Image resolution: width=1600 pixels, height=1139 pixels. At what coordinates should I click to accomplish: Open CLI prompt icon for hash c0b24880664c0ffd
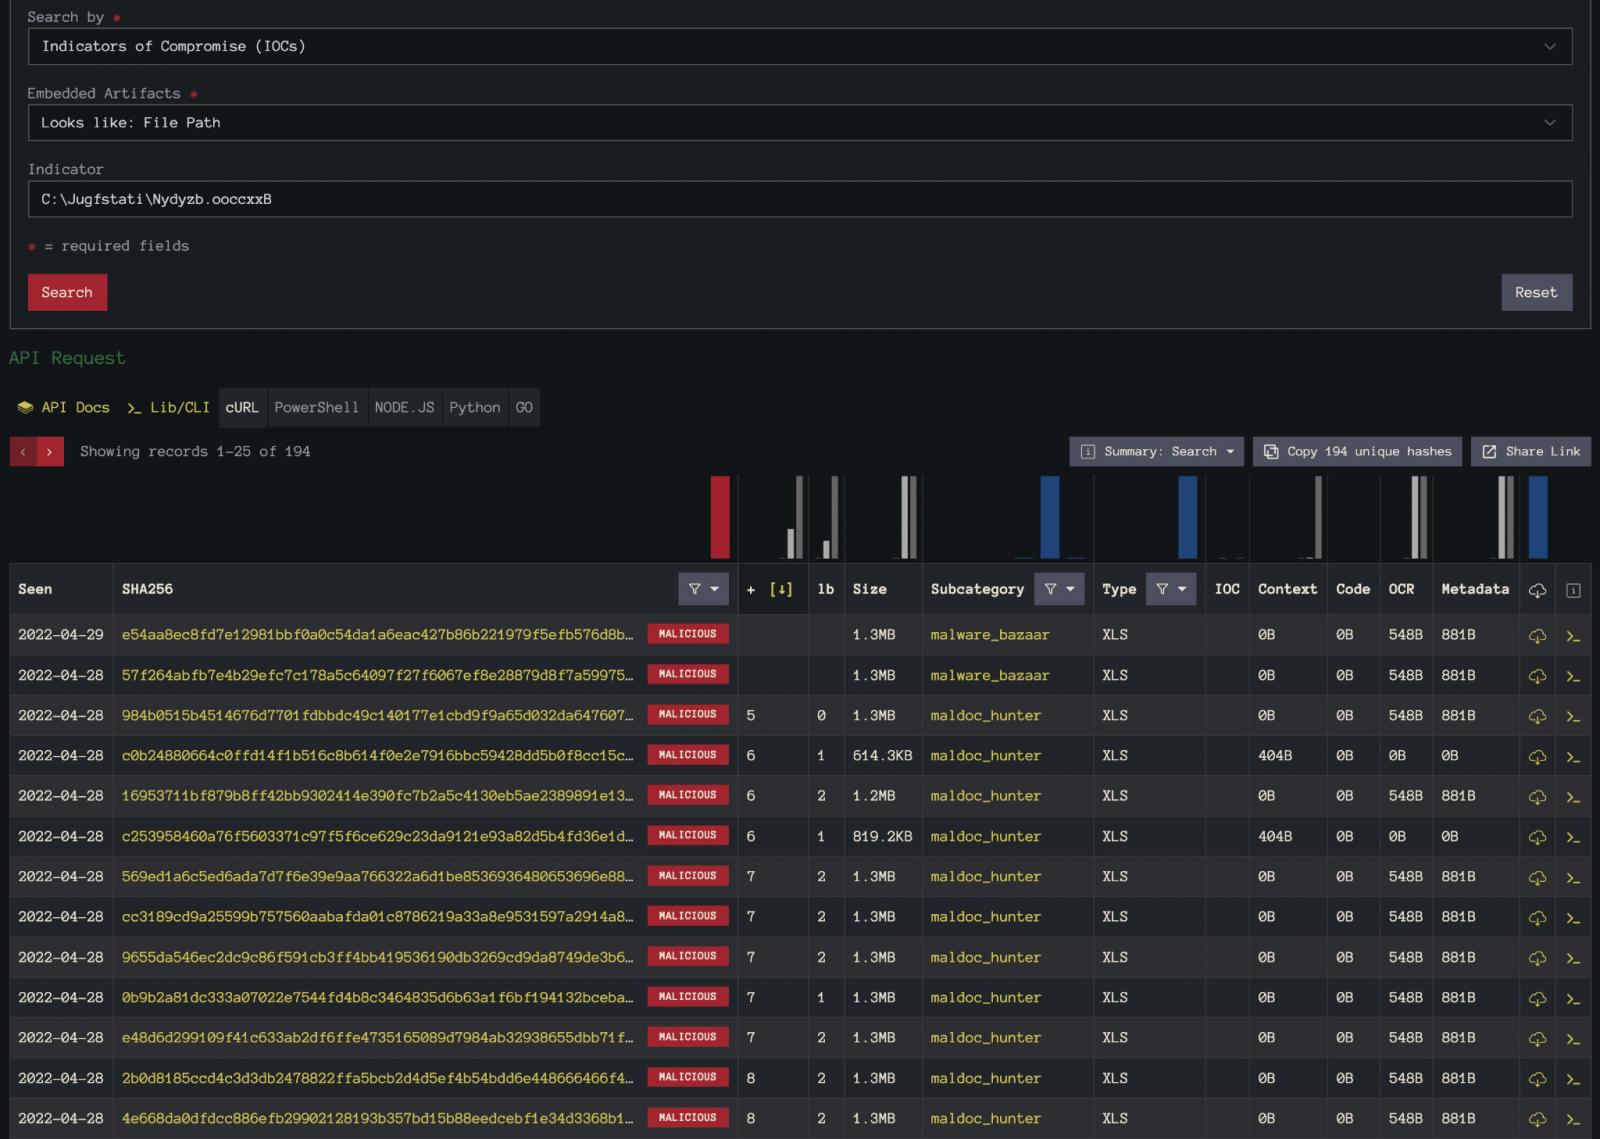click(1573, 757)
